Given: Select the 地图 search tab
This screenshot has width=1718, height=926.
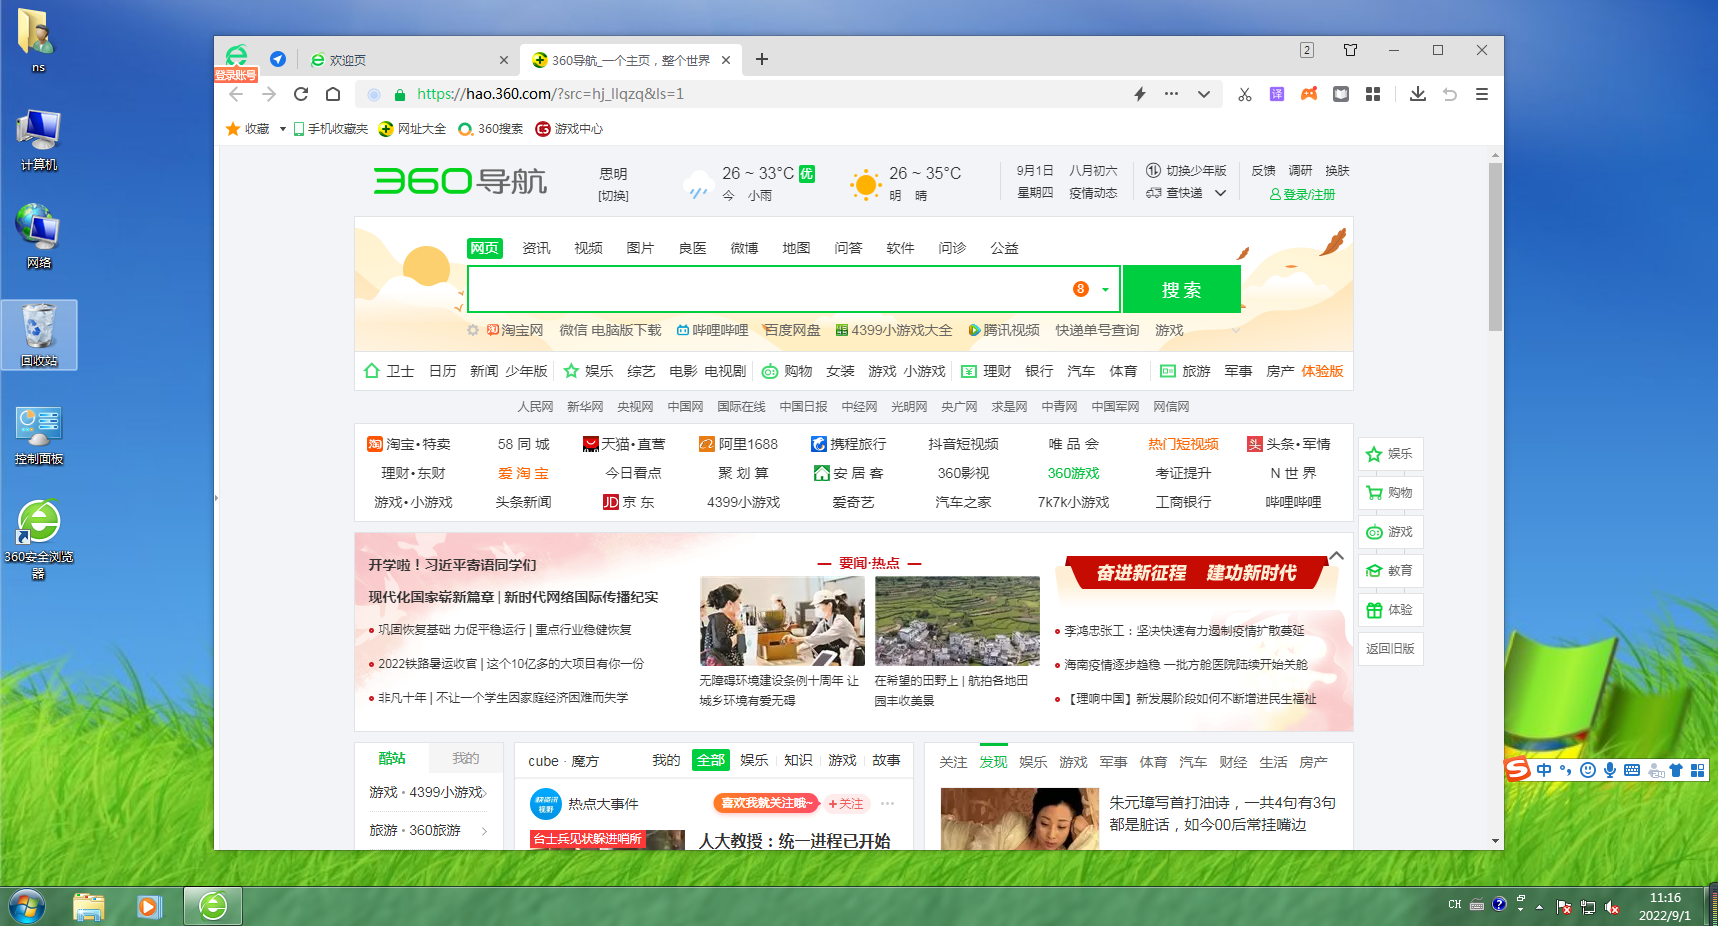Looking at the screenshot, I should pos(796,248).
